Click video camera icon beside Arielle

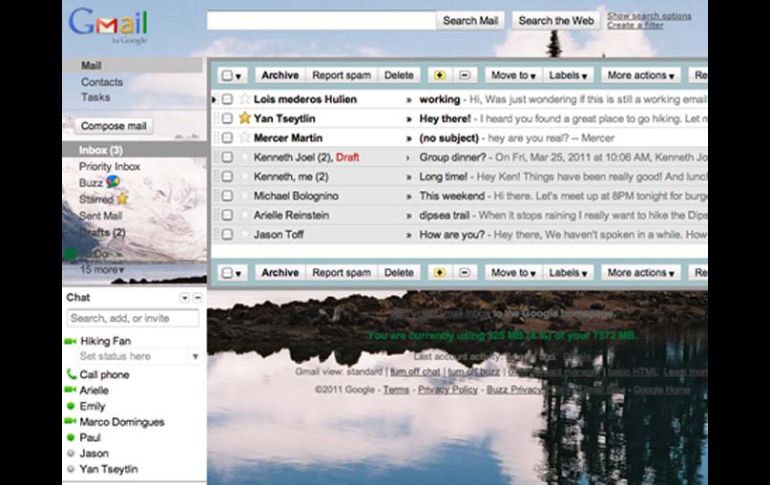71,391
